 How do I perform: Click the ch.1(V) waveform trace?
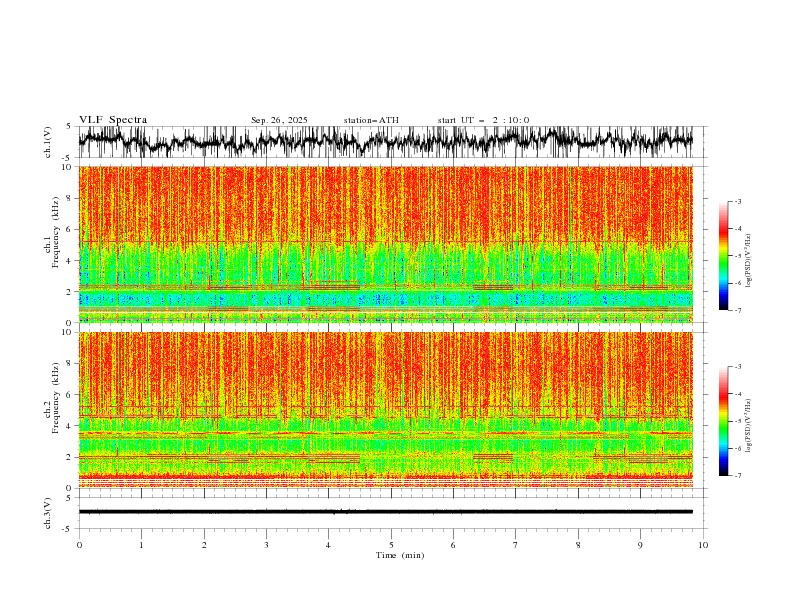pos(385,142)
